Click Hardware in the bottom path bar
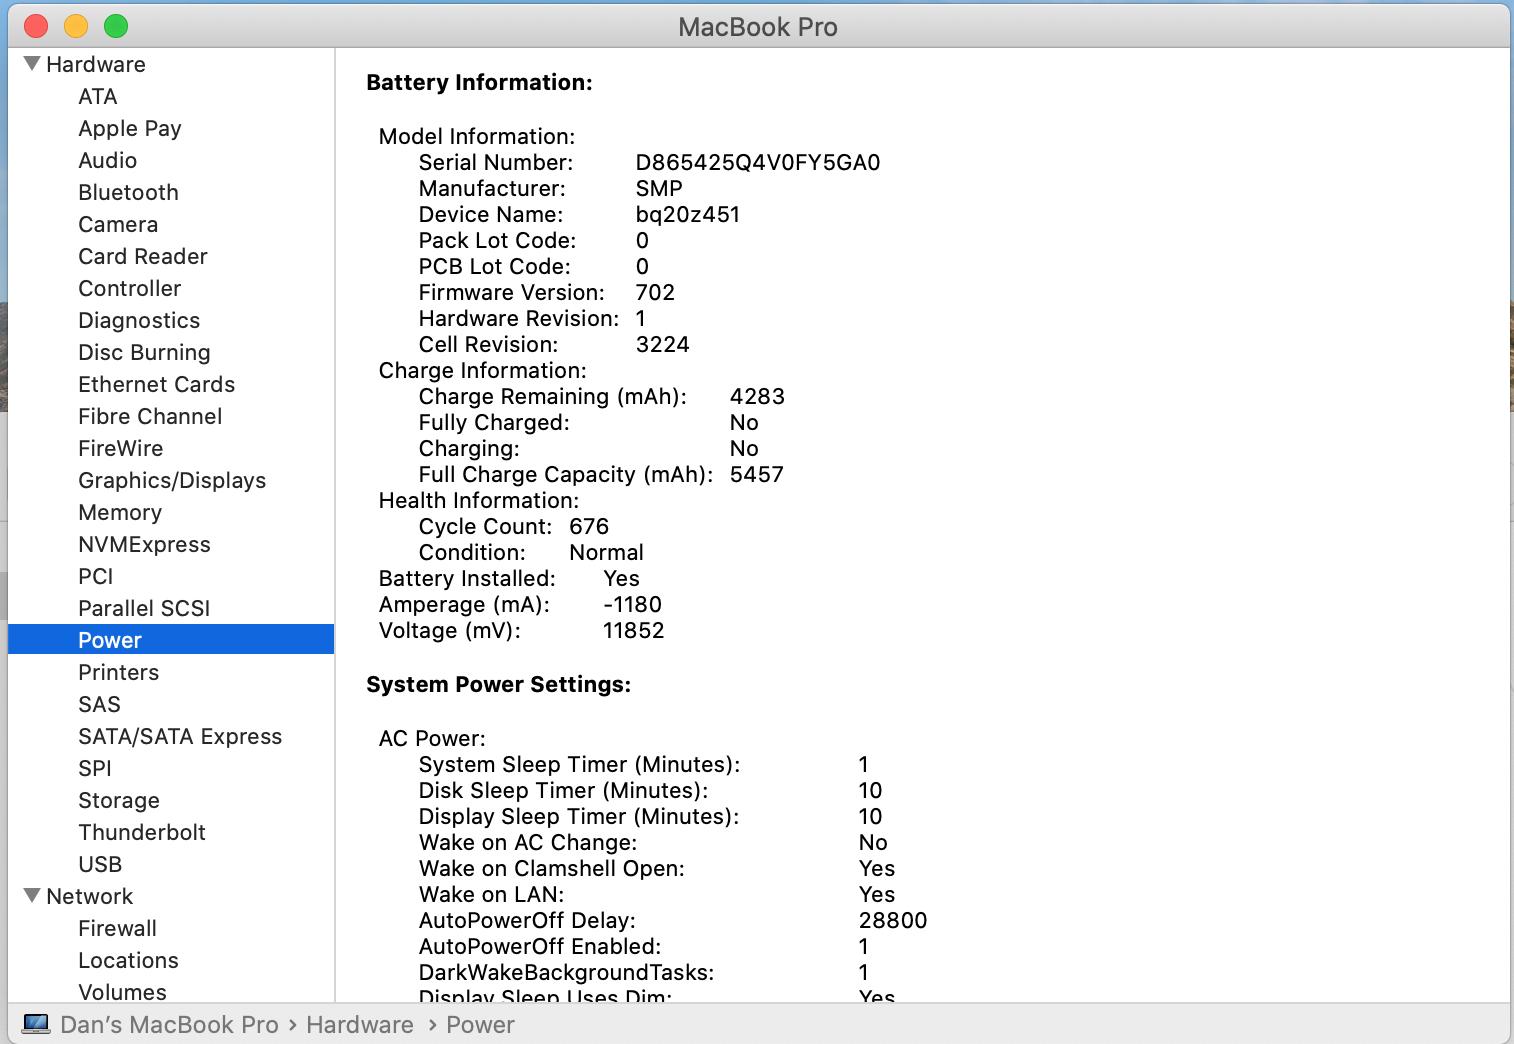The width and height of the screenshot is (1514, 1044). (360, 1024)
